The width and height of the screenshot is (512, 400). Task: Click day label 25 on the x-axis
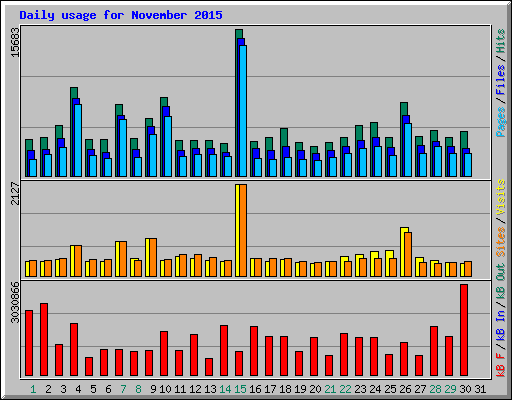click(390, 389)
